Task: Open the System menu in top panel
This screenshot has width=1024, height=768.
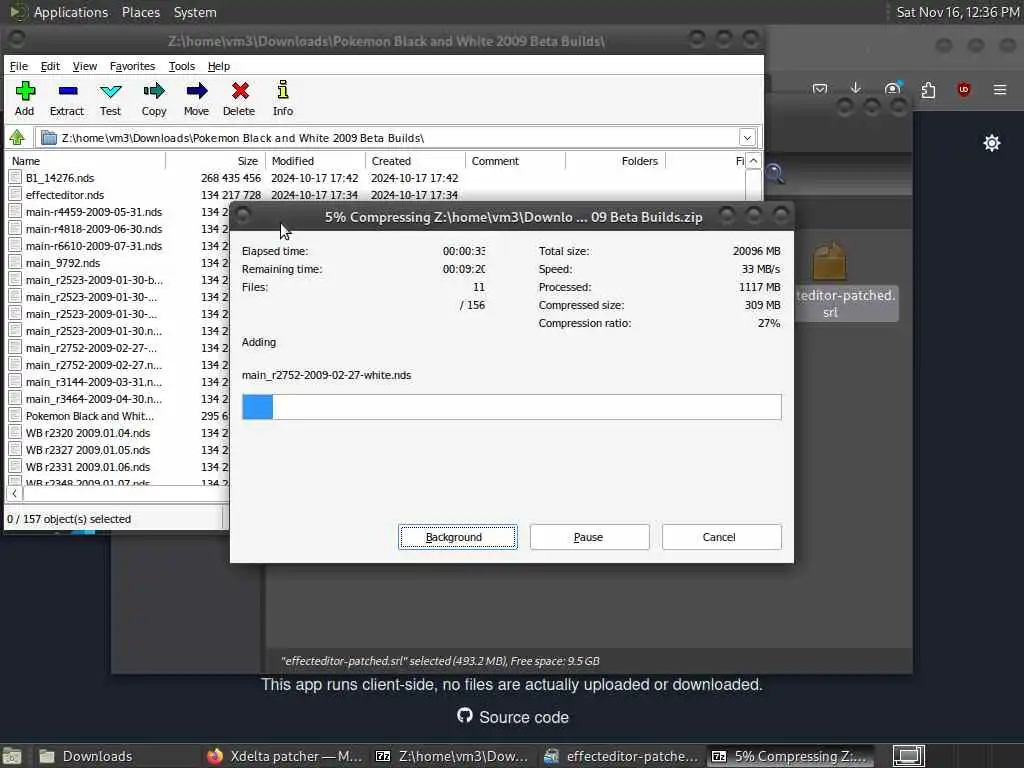Action: point(195,12)
